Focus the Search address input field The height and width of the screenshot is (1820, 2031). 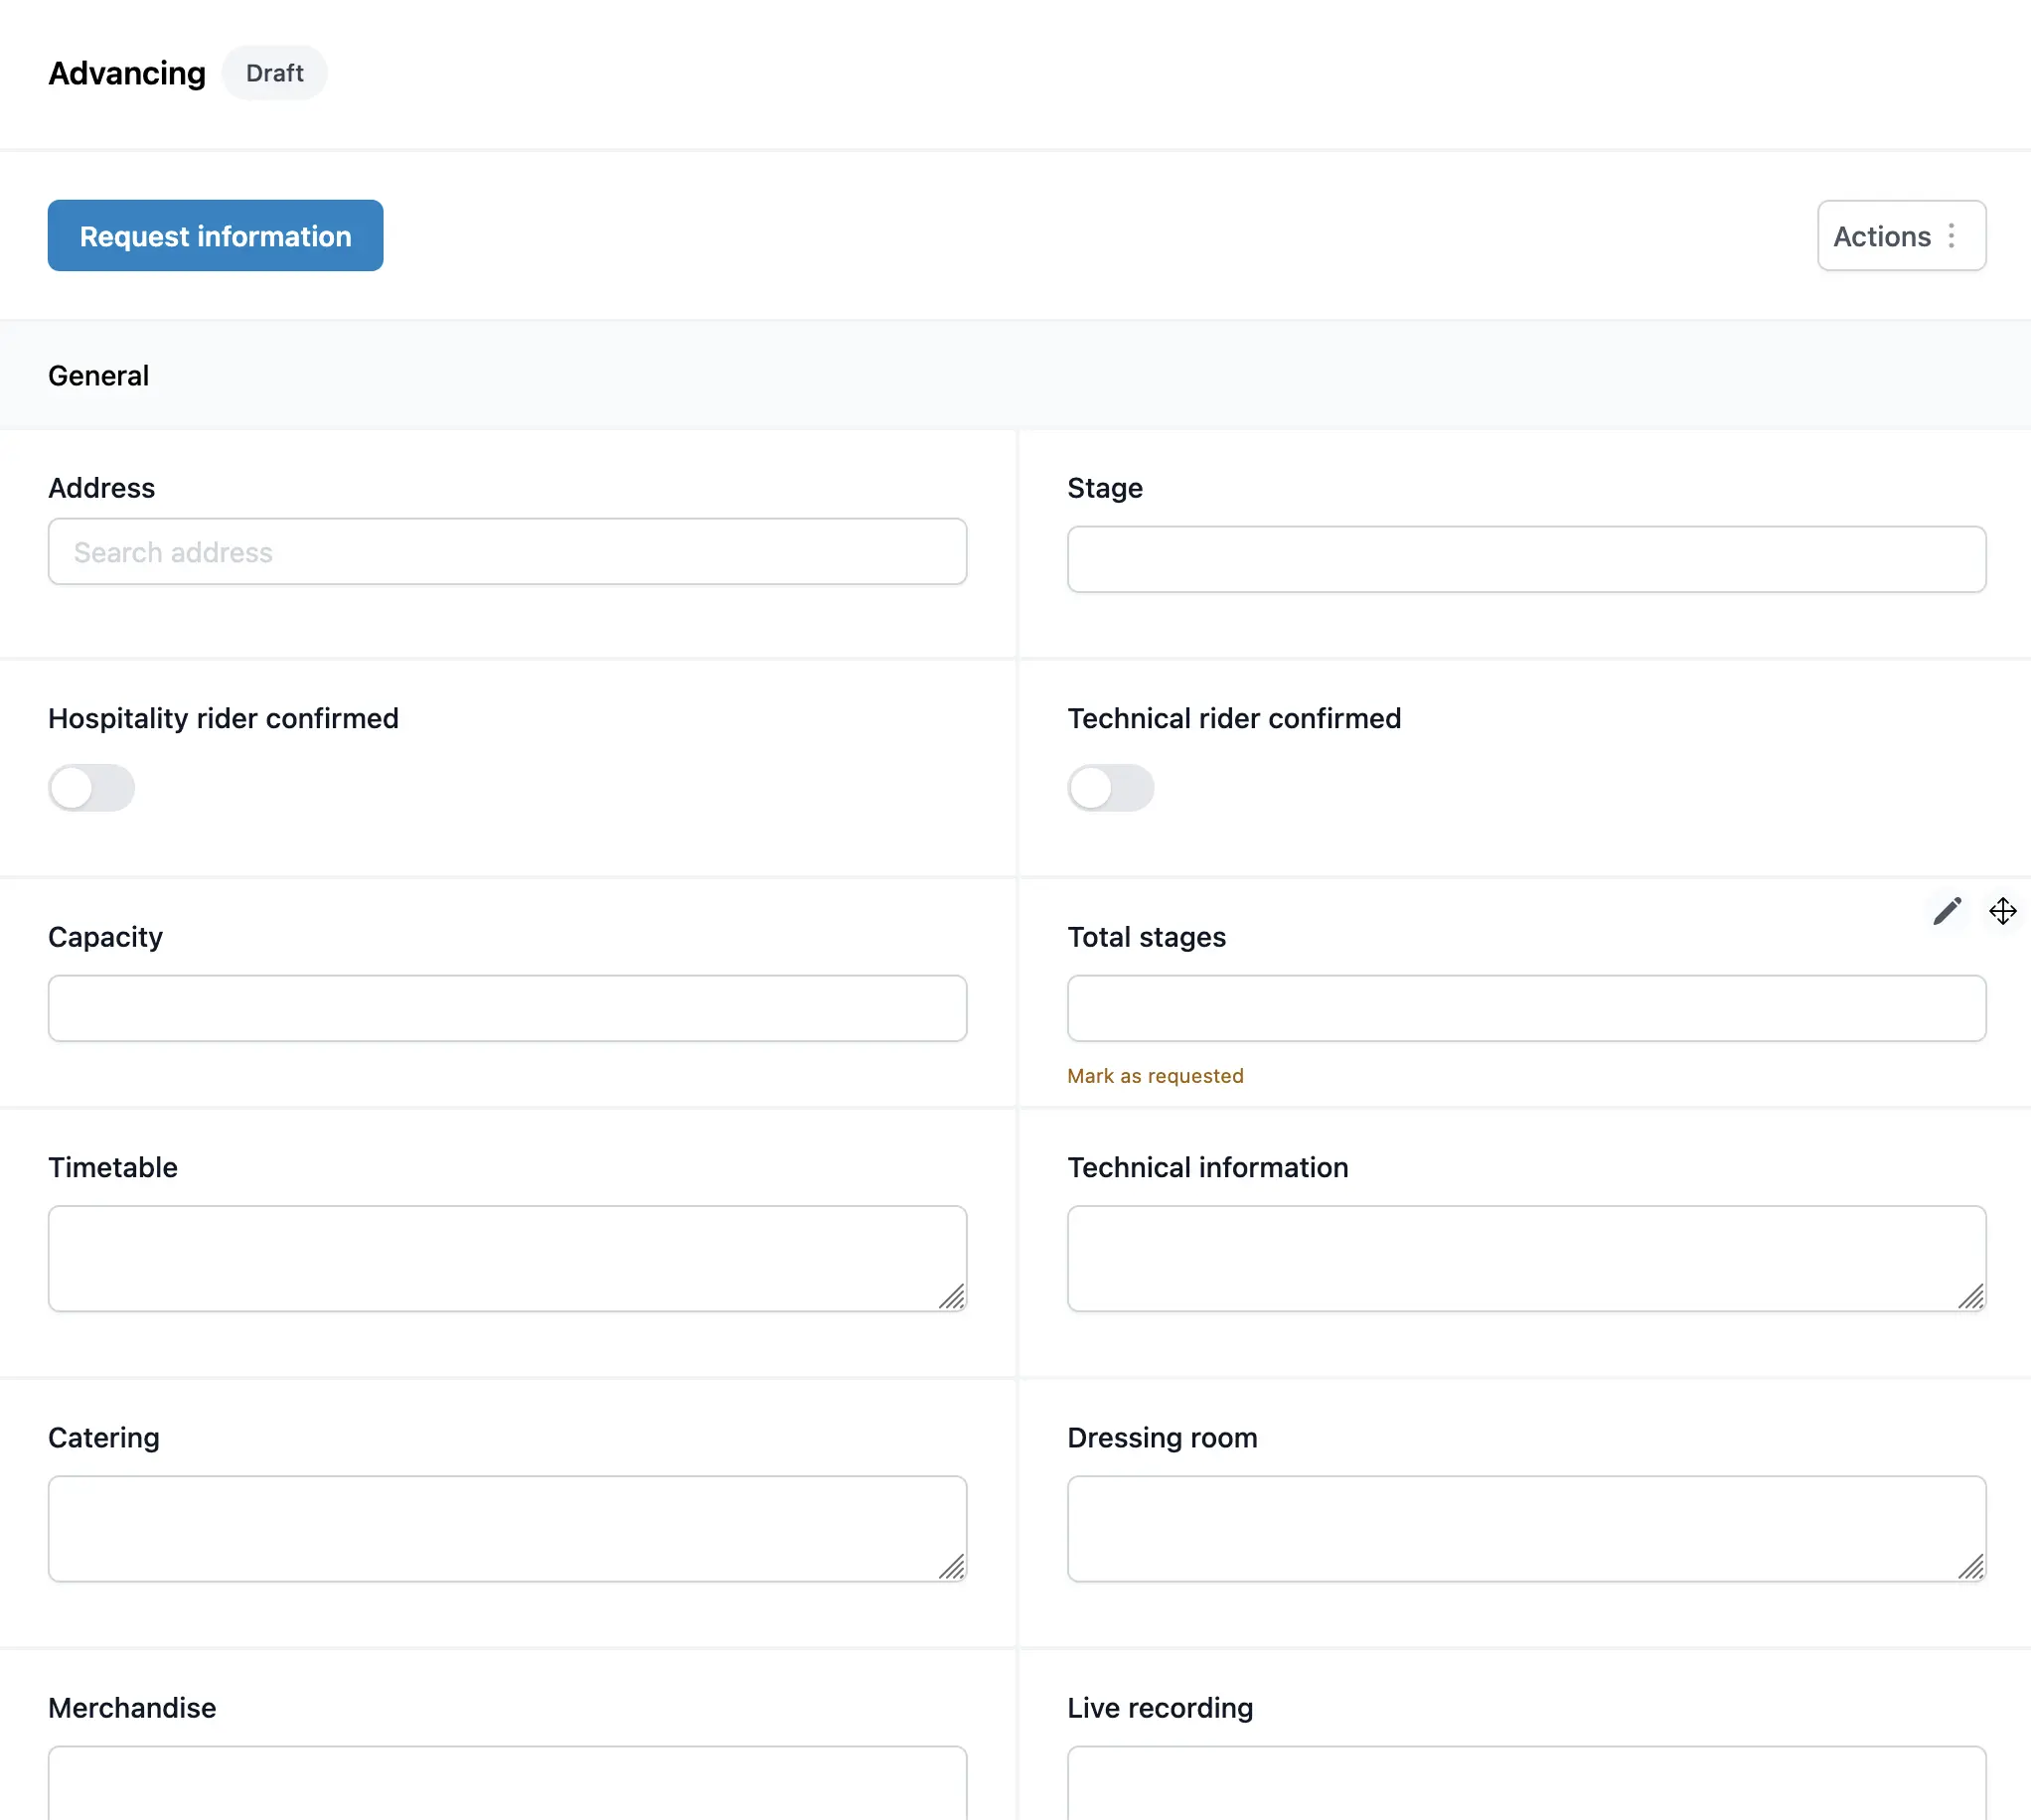(507, 552)
